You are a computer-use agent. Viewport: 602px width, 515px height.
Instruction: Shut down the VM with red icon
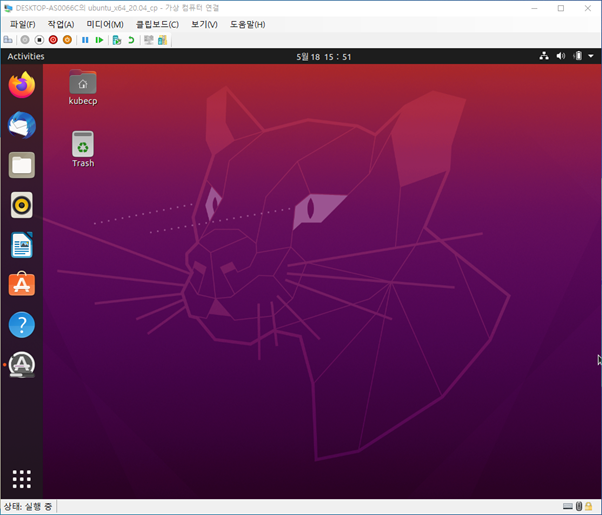tap(53, 40)
